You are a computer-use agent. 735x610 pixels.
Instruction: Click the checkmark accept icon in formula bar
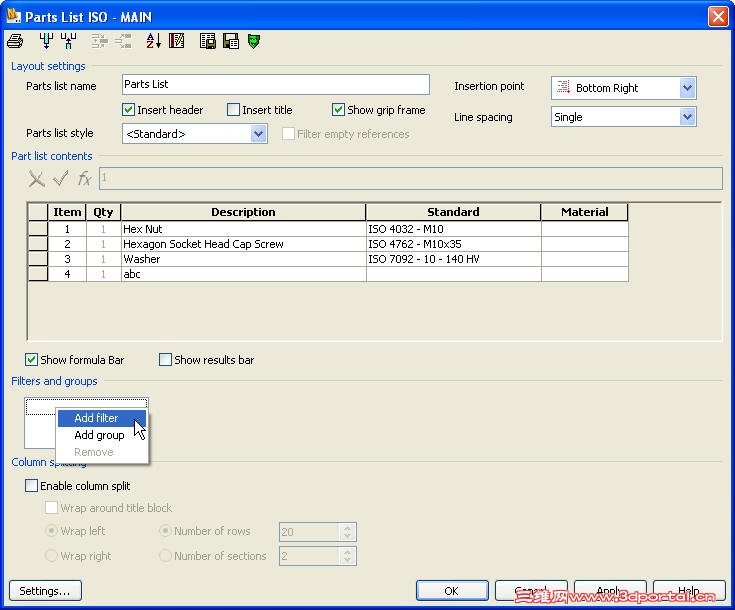61,178
